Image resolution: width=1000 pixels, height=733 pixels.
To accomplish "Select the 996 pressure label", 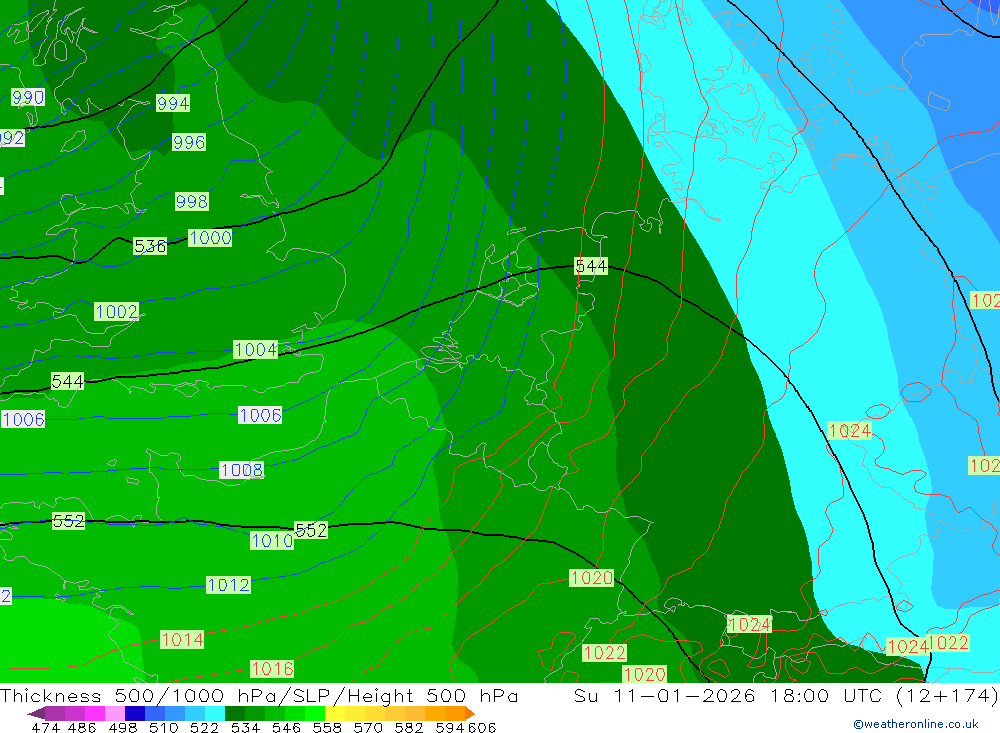I will (x=189, y=142).
